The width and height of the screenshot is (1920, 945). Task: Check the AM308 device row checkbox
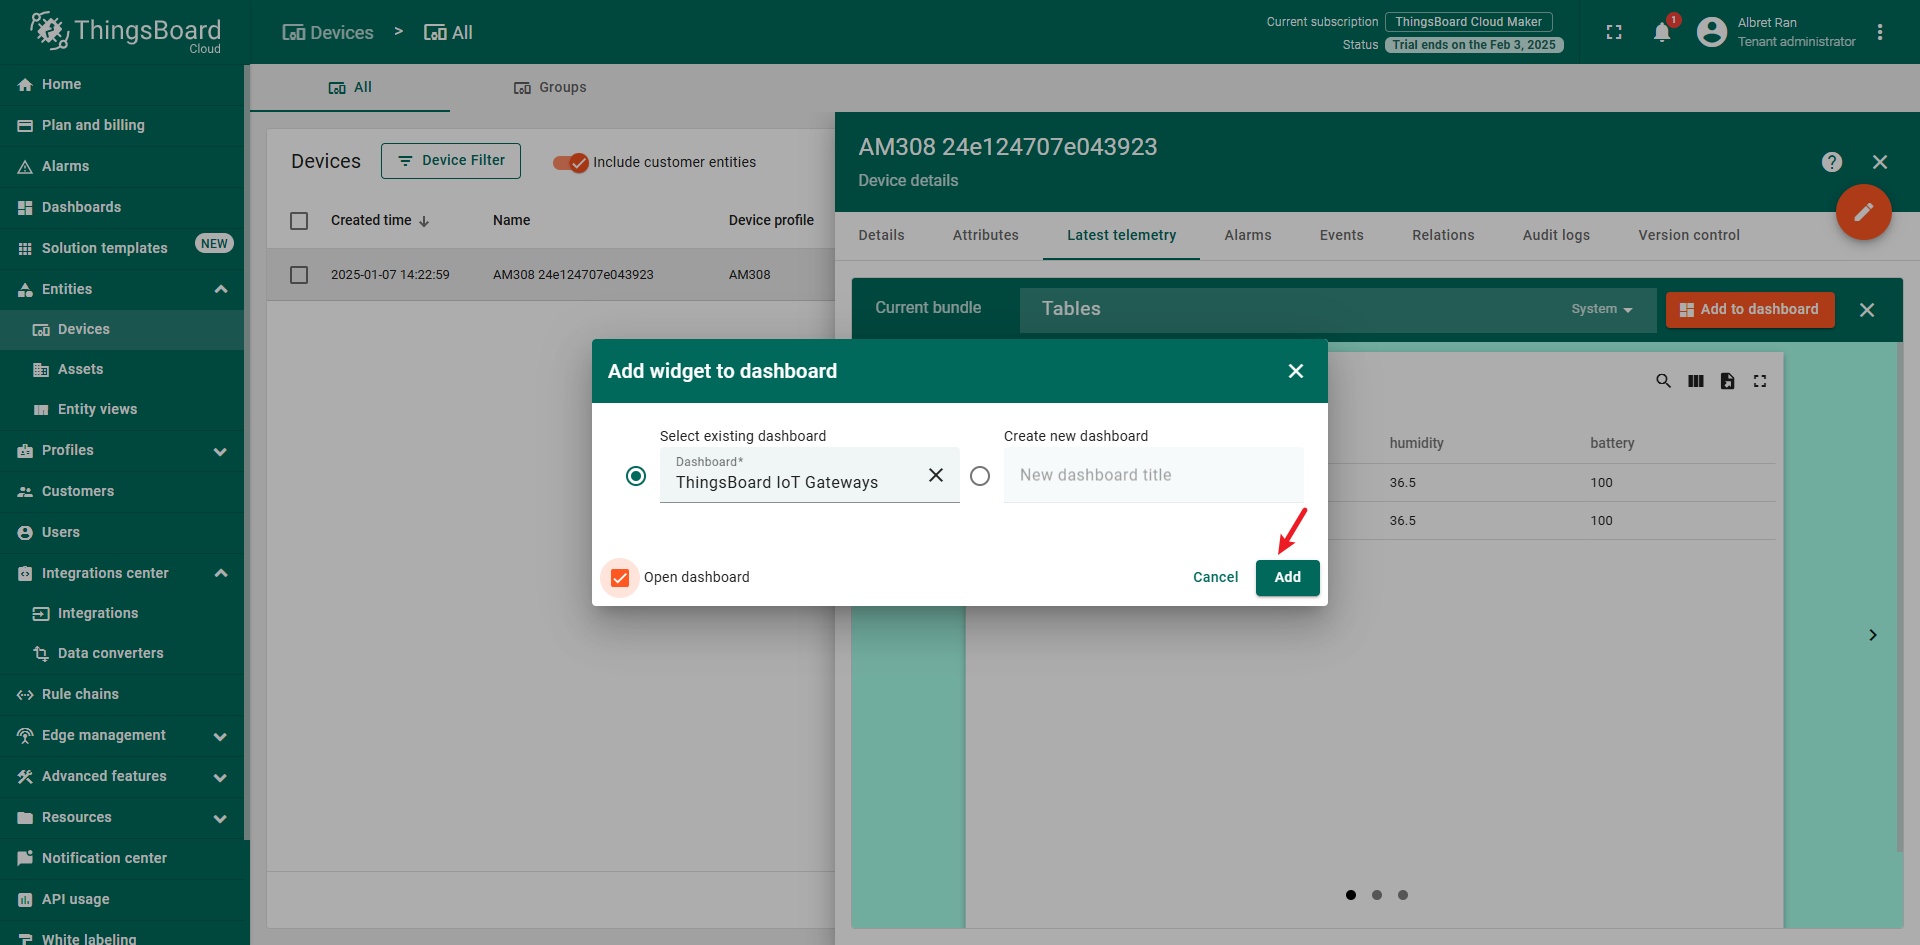(x=299, y=275)
